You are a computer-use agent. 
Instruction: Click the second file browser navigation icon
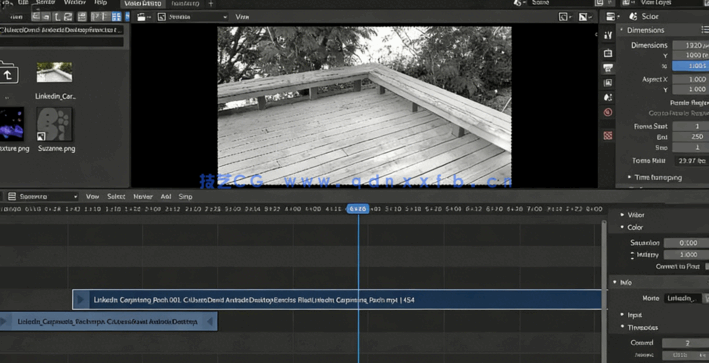pos(46,17)
